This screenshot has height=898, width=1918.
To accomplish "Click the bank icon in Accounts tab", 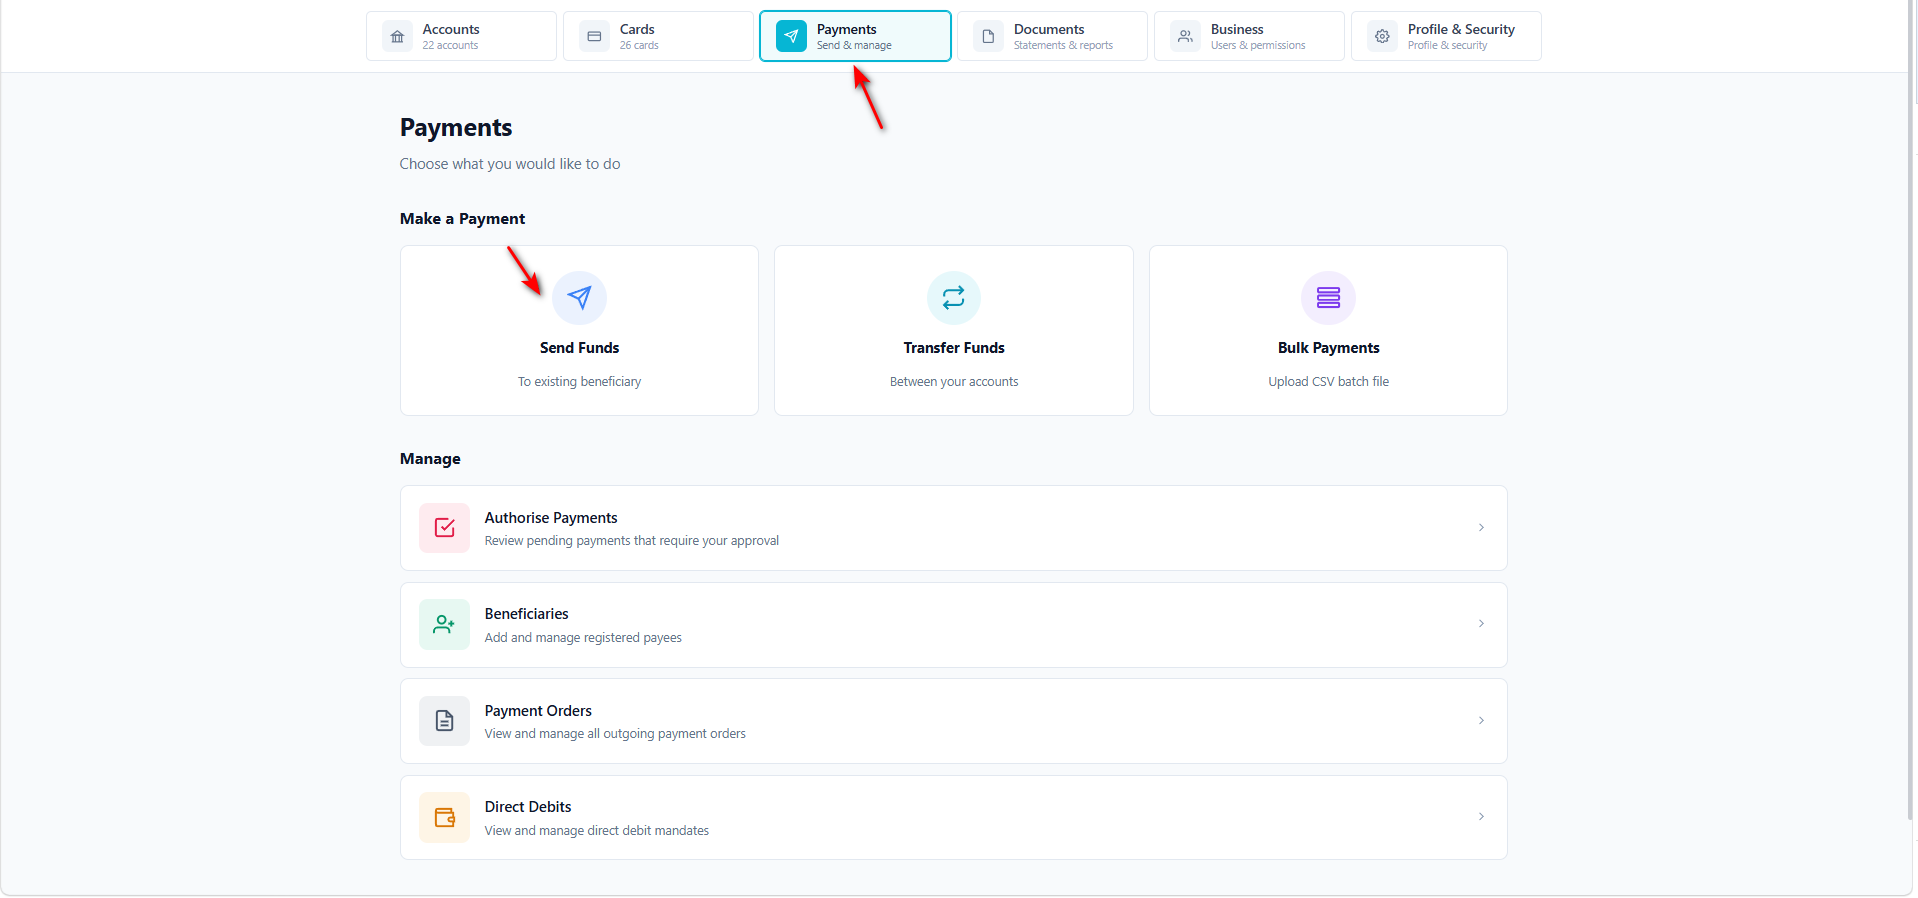I will pos(397,37).
